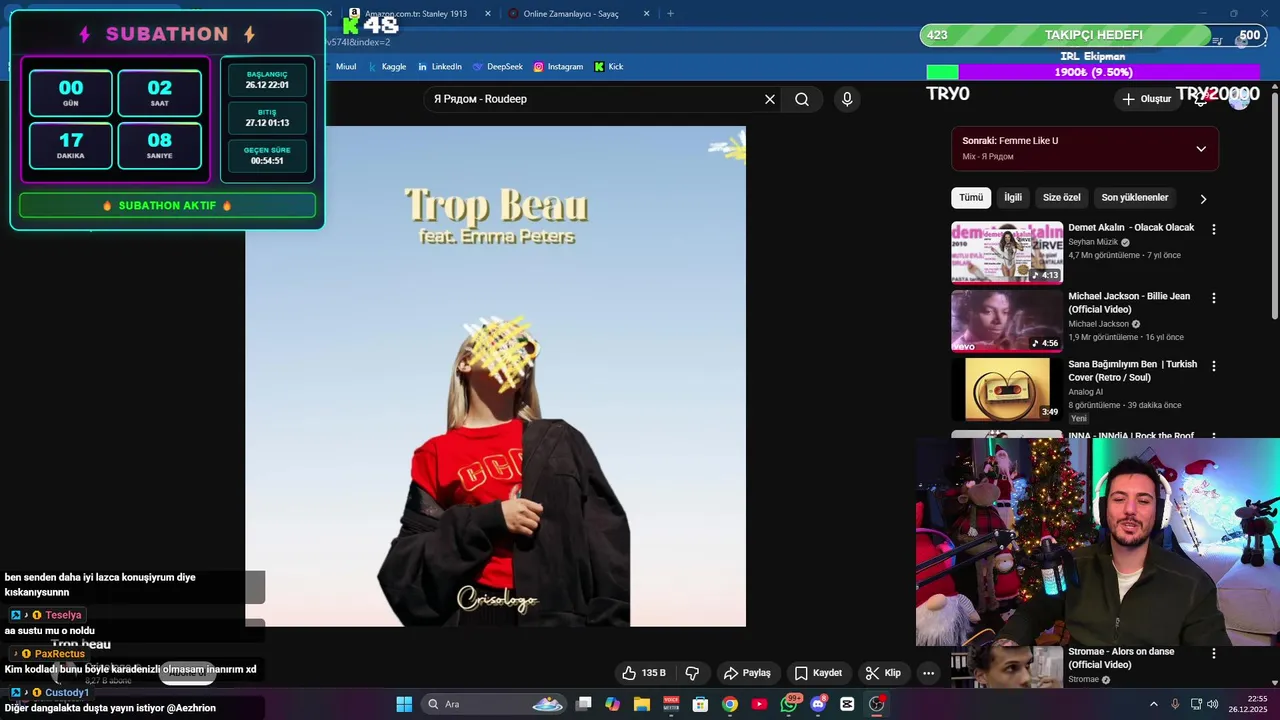Open OBS Studio from the taskbar
Screen dimensions: 1280x720
point(877,704)
